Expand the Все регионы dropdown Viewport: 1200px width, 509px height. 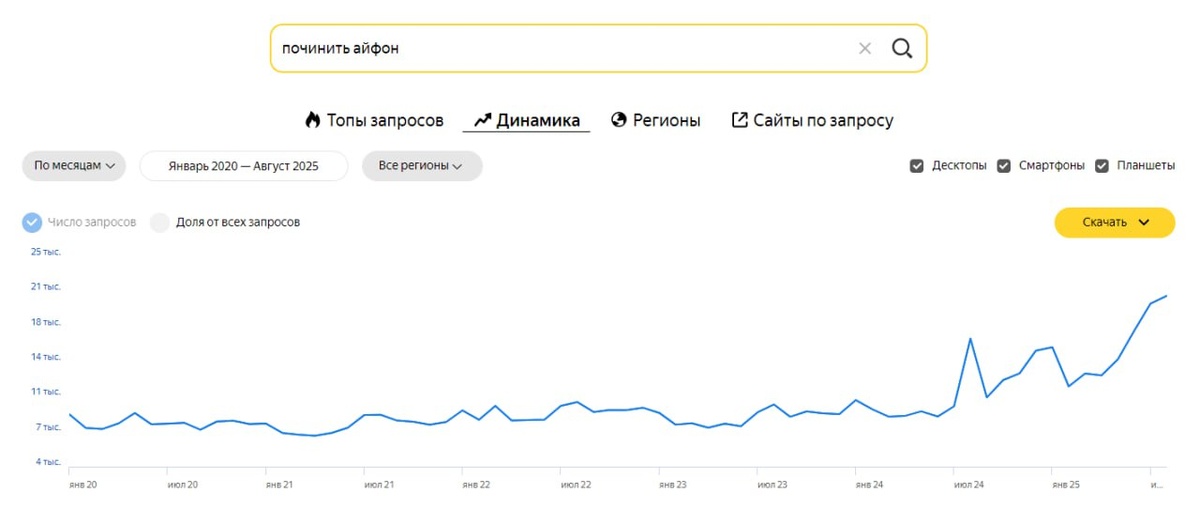tap(421, 166)
